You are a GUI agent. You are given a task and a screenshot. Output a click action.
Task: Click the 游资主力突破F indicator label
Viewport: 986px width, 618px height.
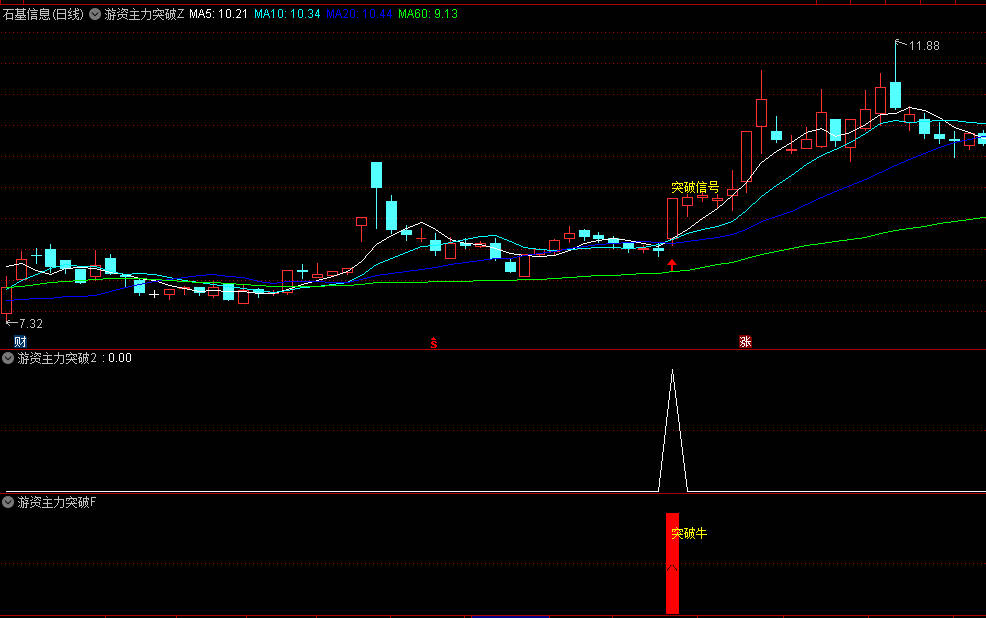[x=57, y=502]
